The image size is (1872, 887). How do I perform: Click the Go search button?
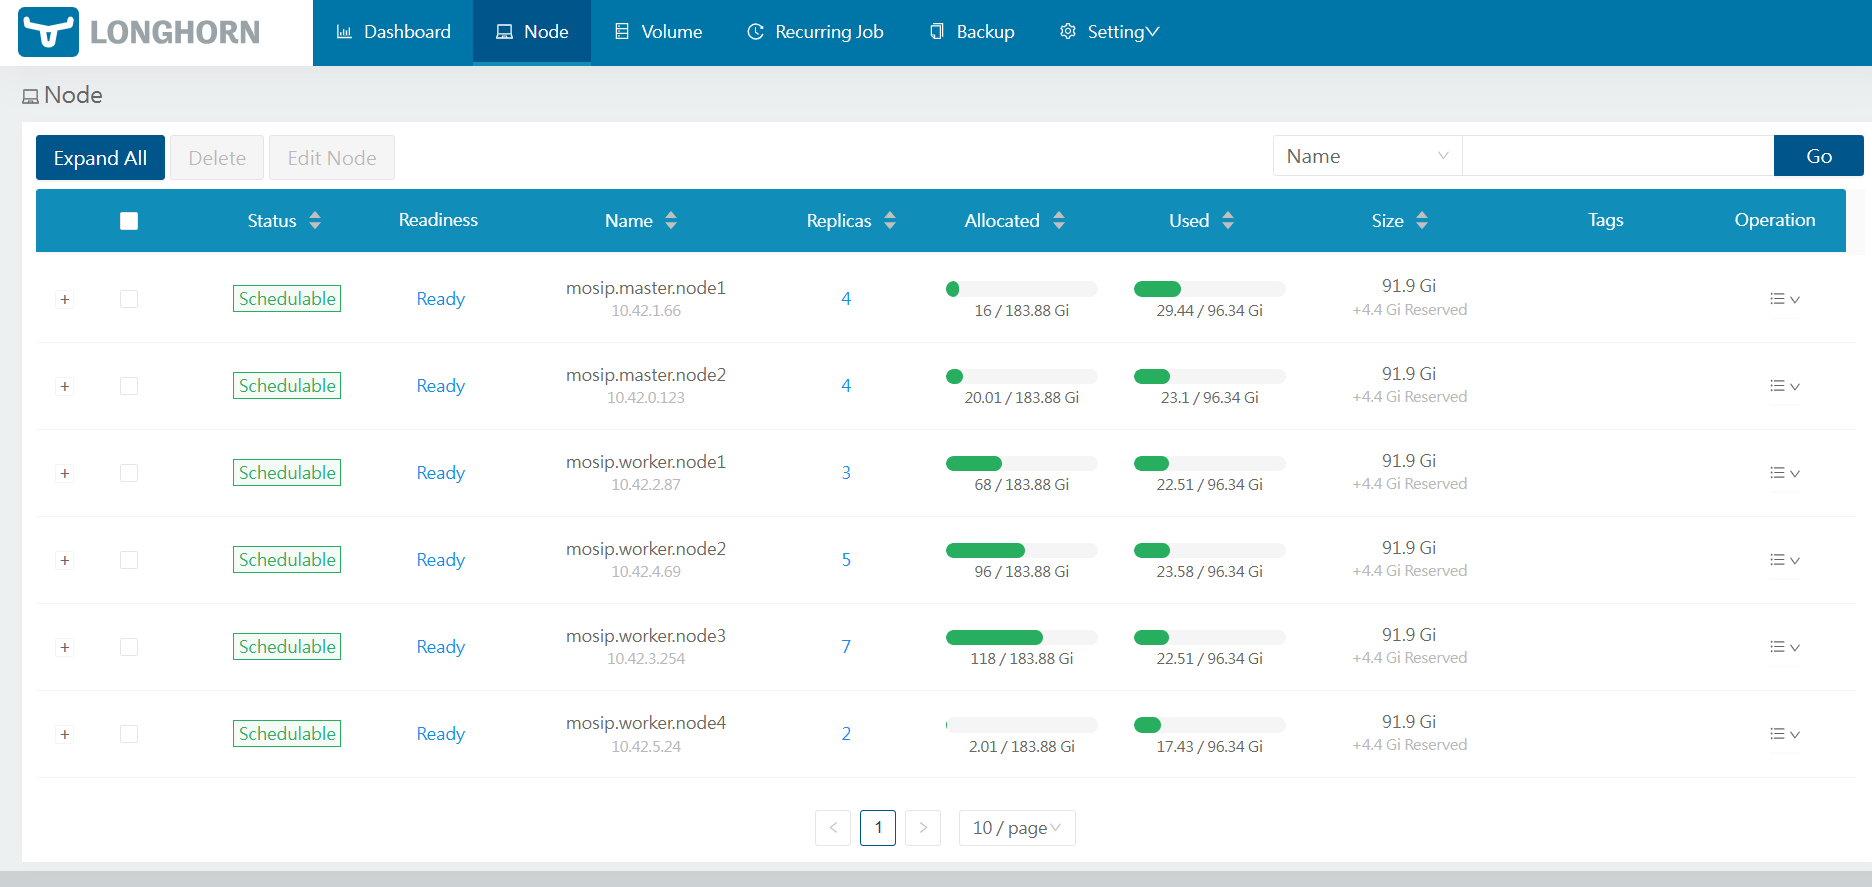(x=1819, y=156)
